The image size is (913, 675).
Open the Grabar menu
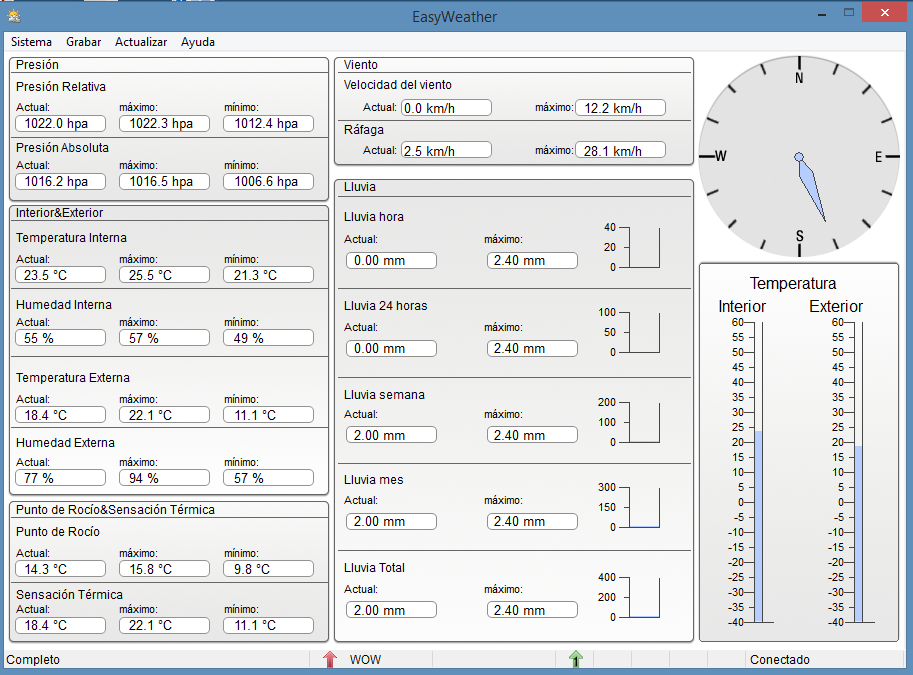[83, 42]
